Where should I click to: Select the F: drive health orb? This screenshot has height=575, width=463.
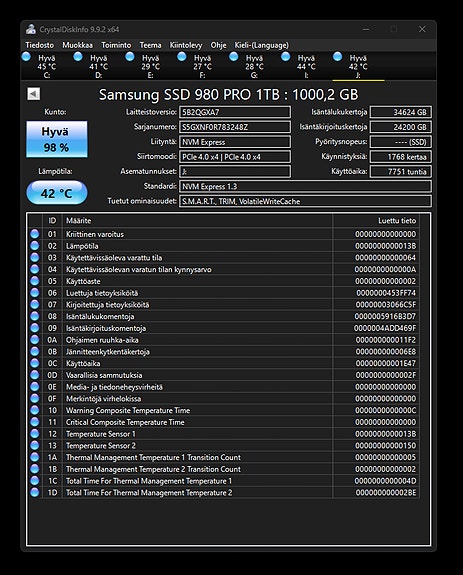[x=182, y=57]
